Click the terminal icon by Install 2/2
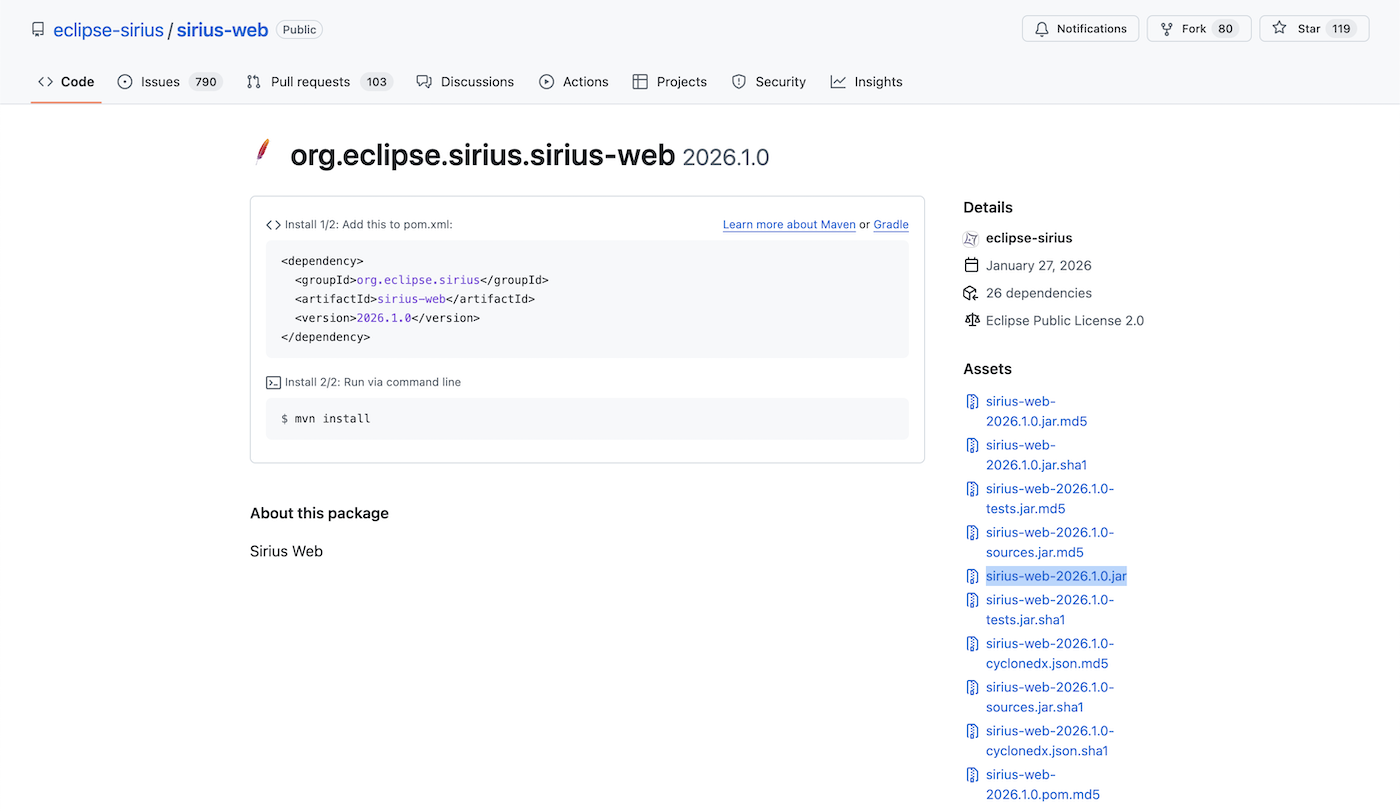The width and height of the screenshot is (1400, 811). pos(273,382)
